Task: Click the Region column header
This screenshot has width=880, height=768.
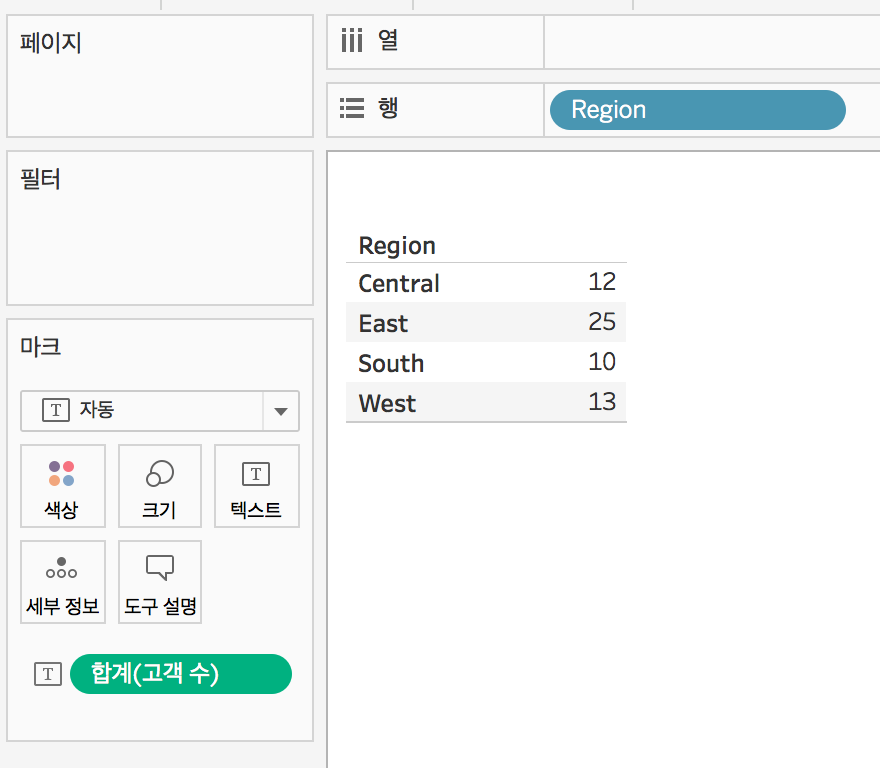Action: click(x=397, y=246)
